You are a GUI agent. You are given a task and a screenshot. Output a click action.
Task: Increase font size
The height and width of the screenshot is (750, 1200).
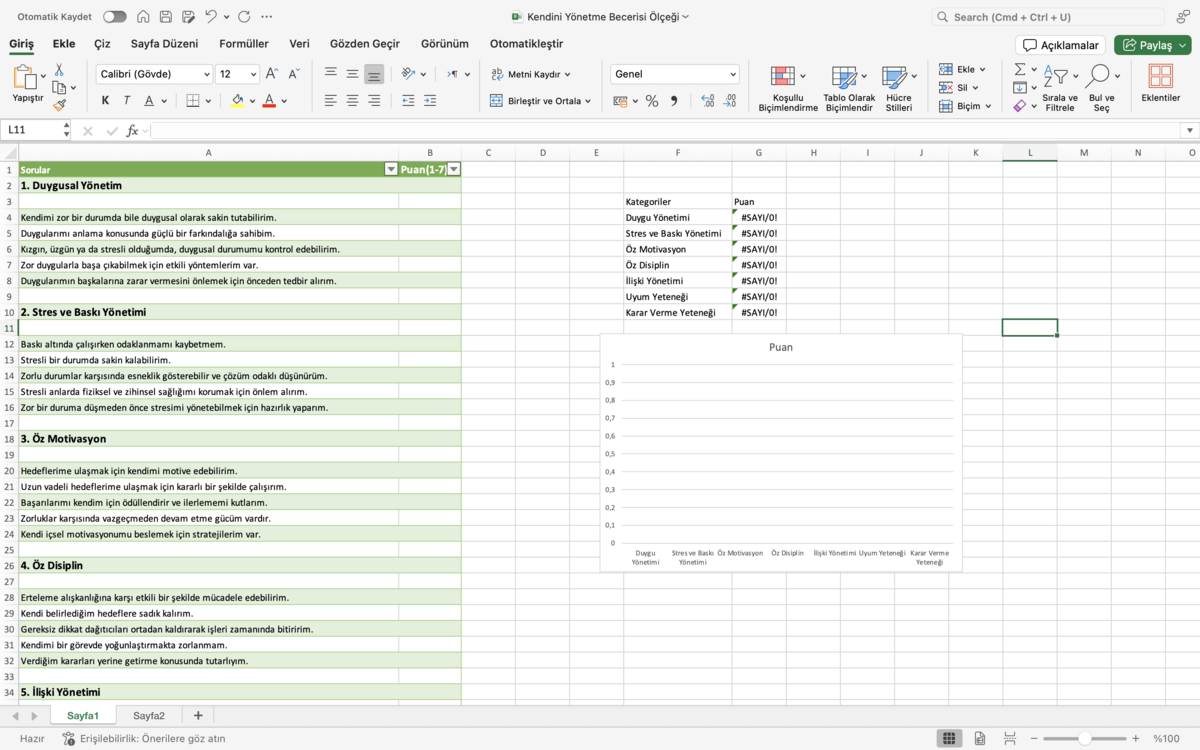coord(273,74)
